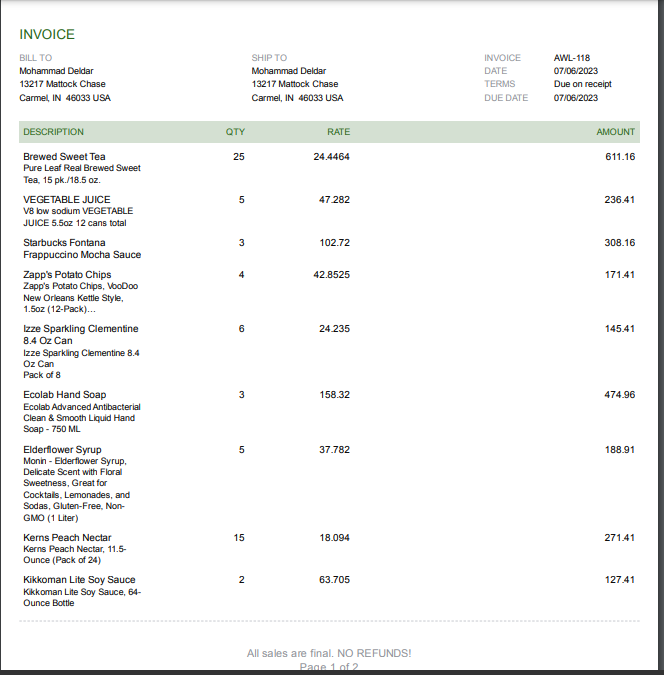Click the INVOICE title heading
Image resolution: width=664 pixels, height=675 pixels.
(x=47, y=34)
